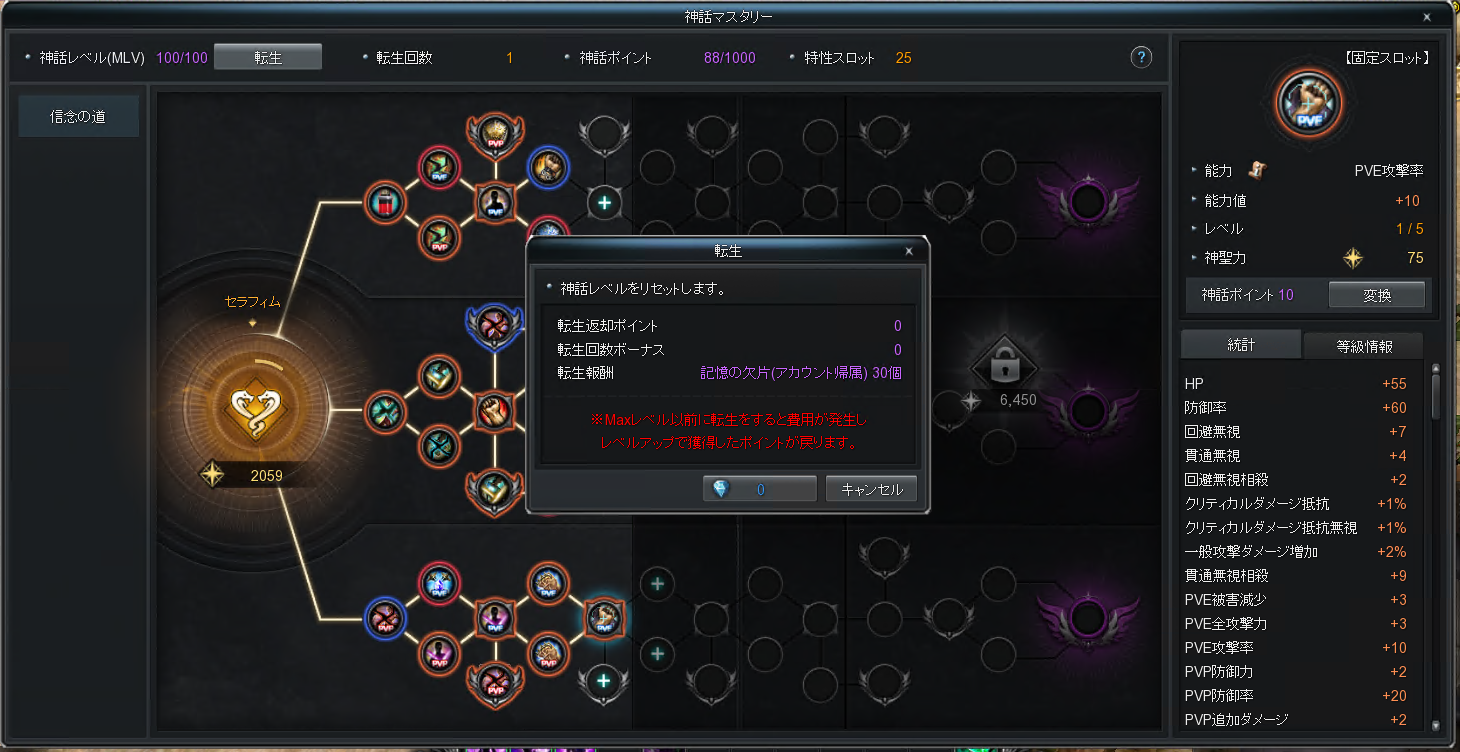Click the キャンセル button in dialog
Image resolution: width=1460 pixels, height=752 pixels.
point(871,489)
